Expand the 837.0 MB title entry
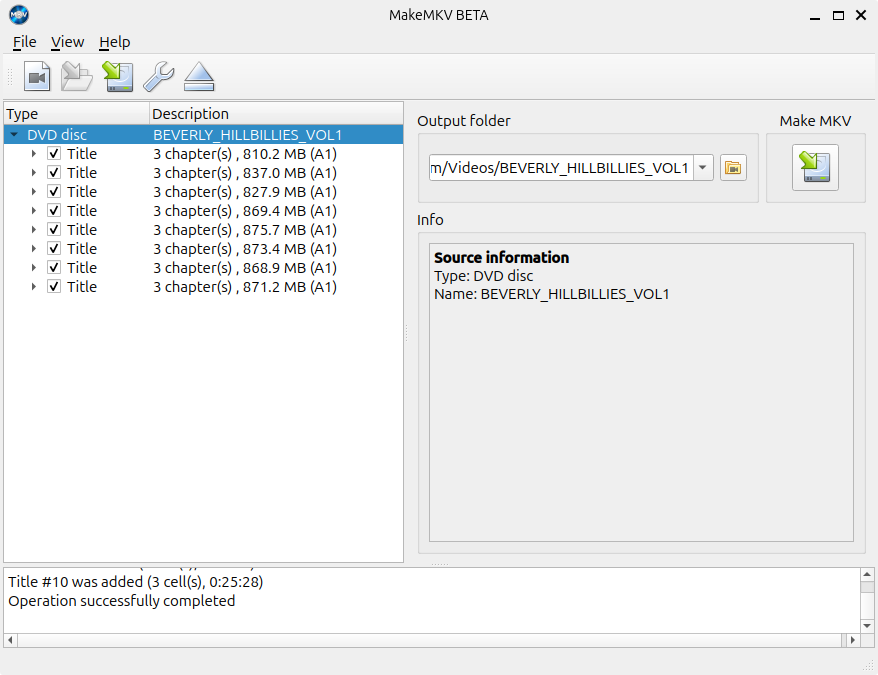Screen dimensions: 878x675 pyautogui.click(x=33, y=173)
